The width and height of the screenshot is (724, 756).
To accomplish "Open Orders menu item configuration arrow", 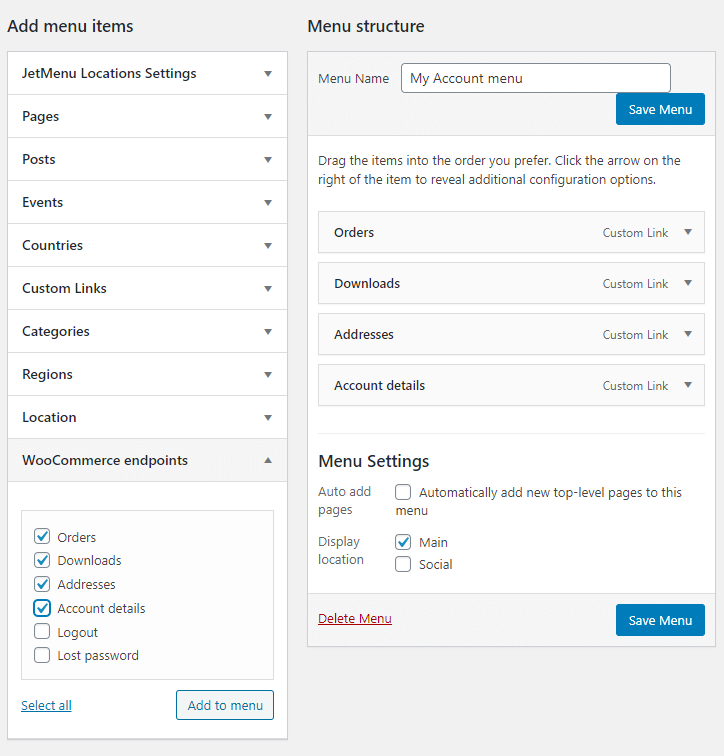I will [688, 232].
